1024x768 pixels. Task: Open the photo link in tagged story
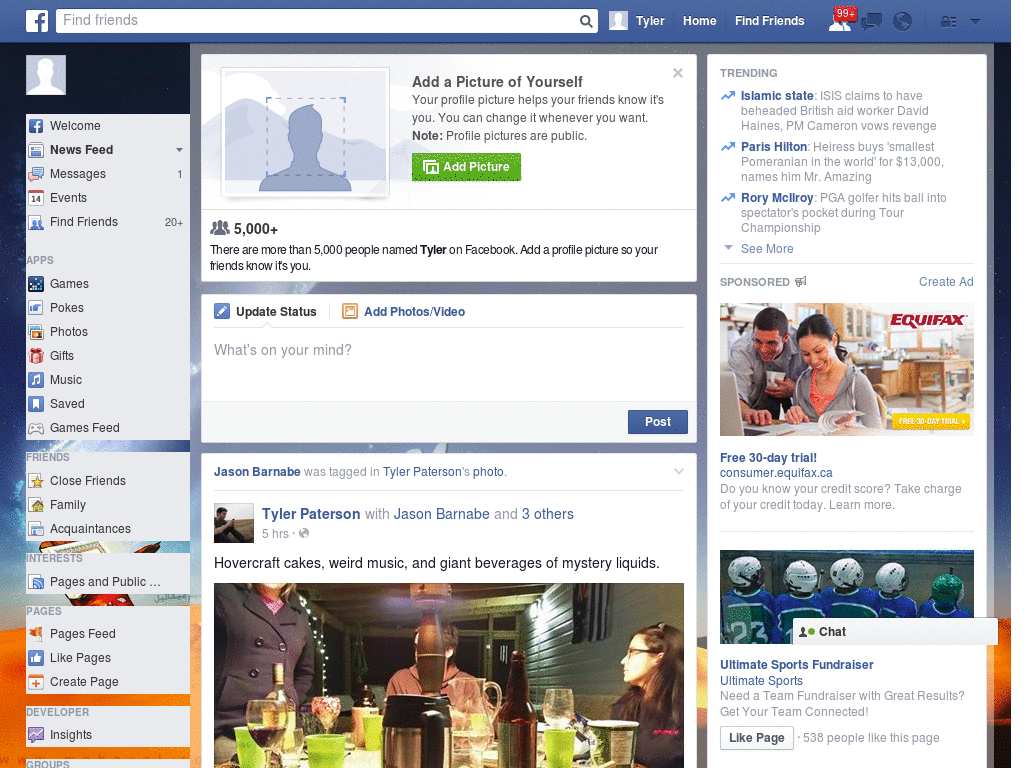[x=488, y=472]
